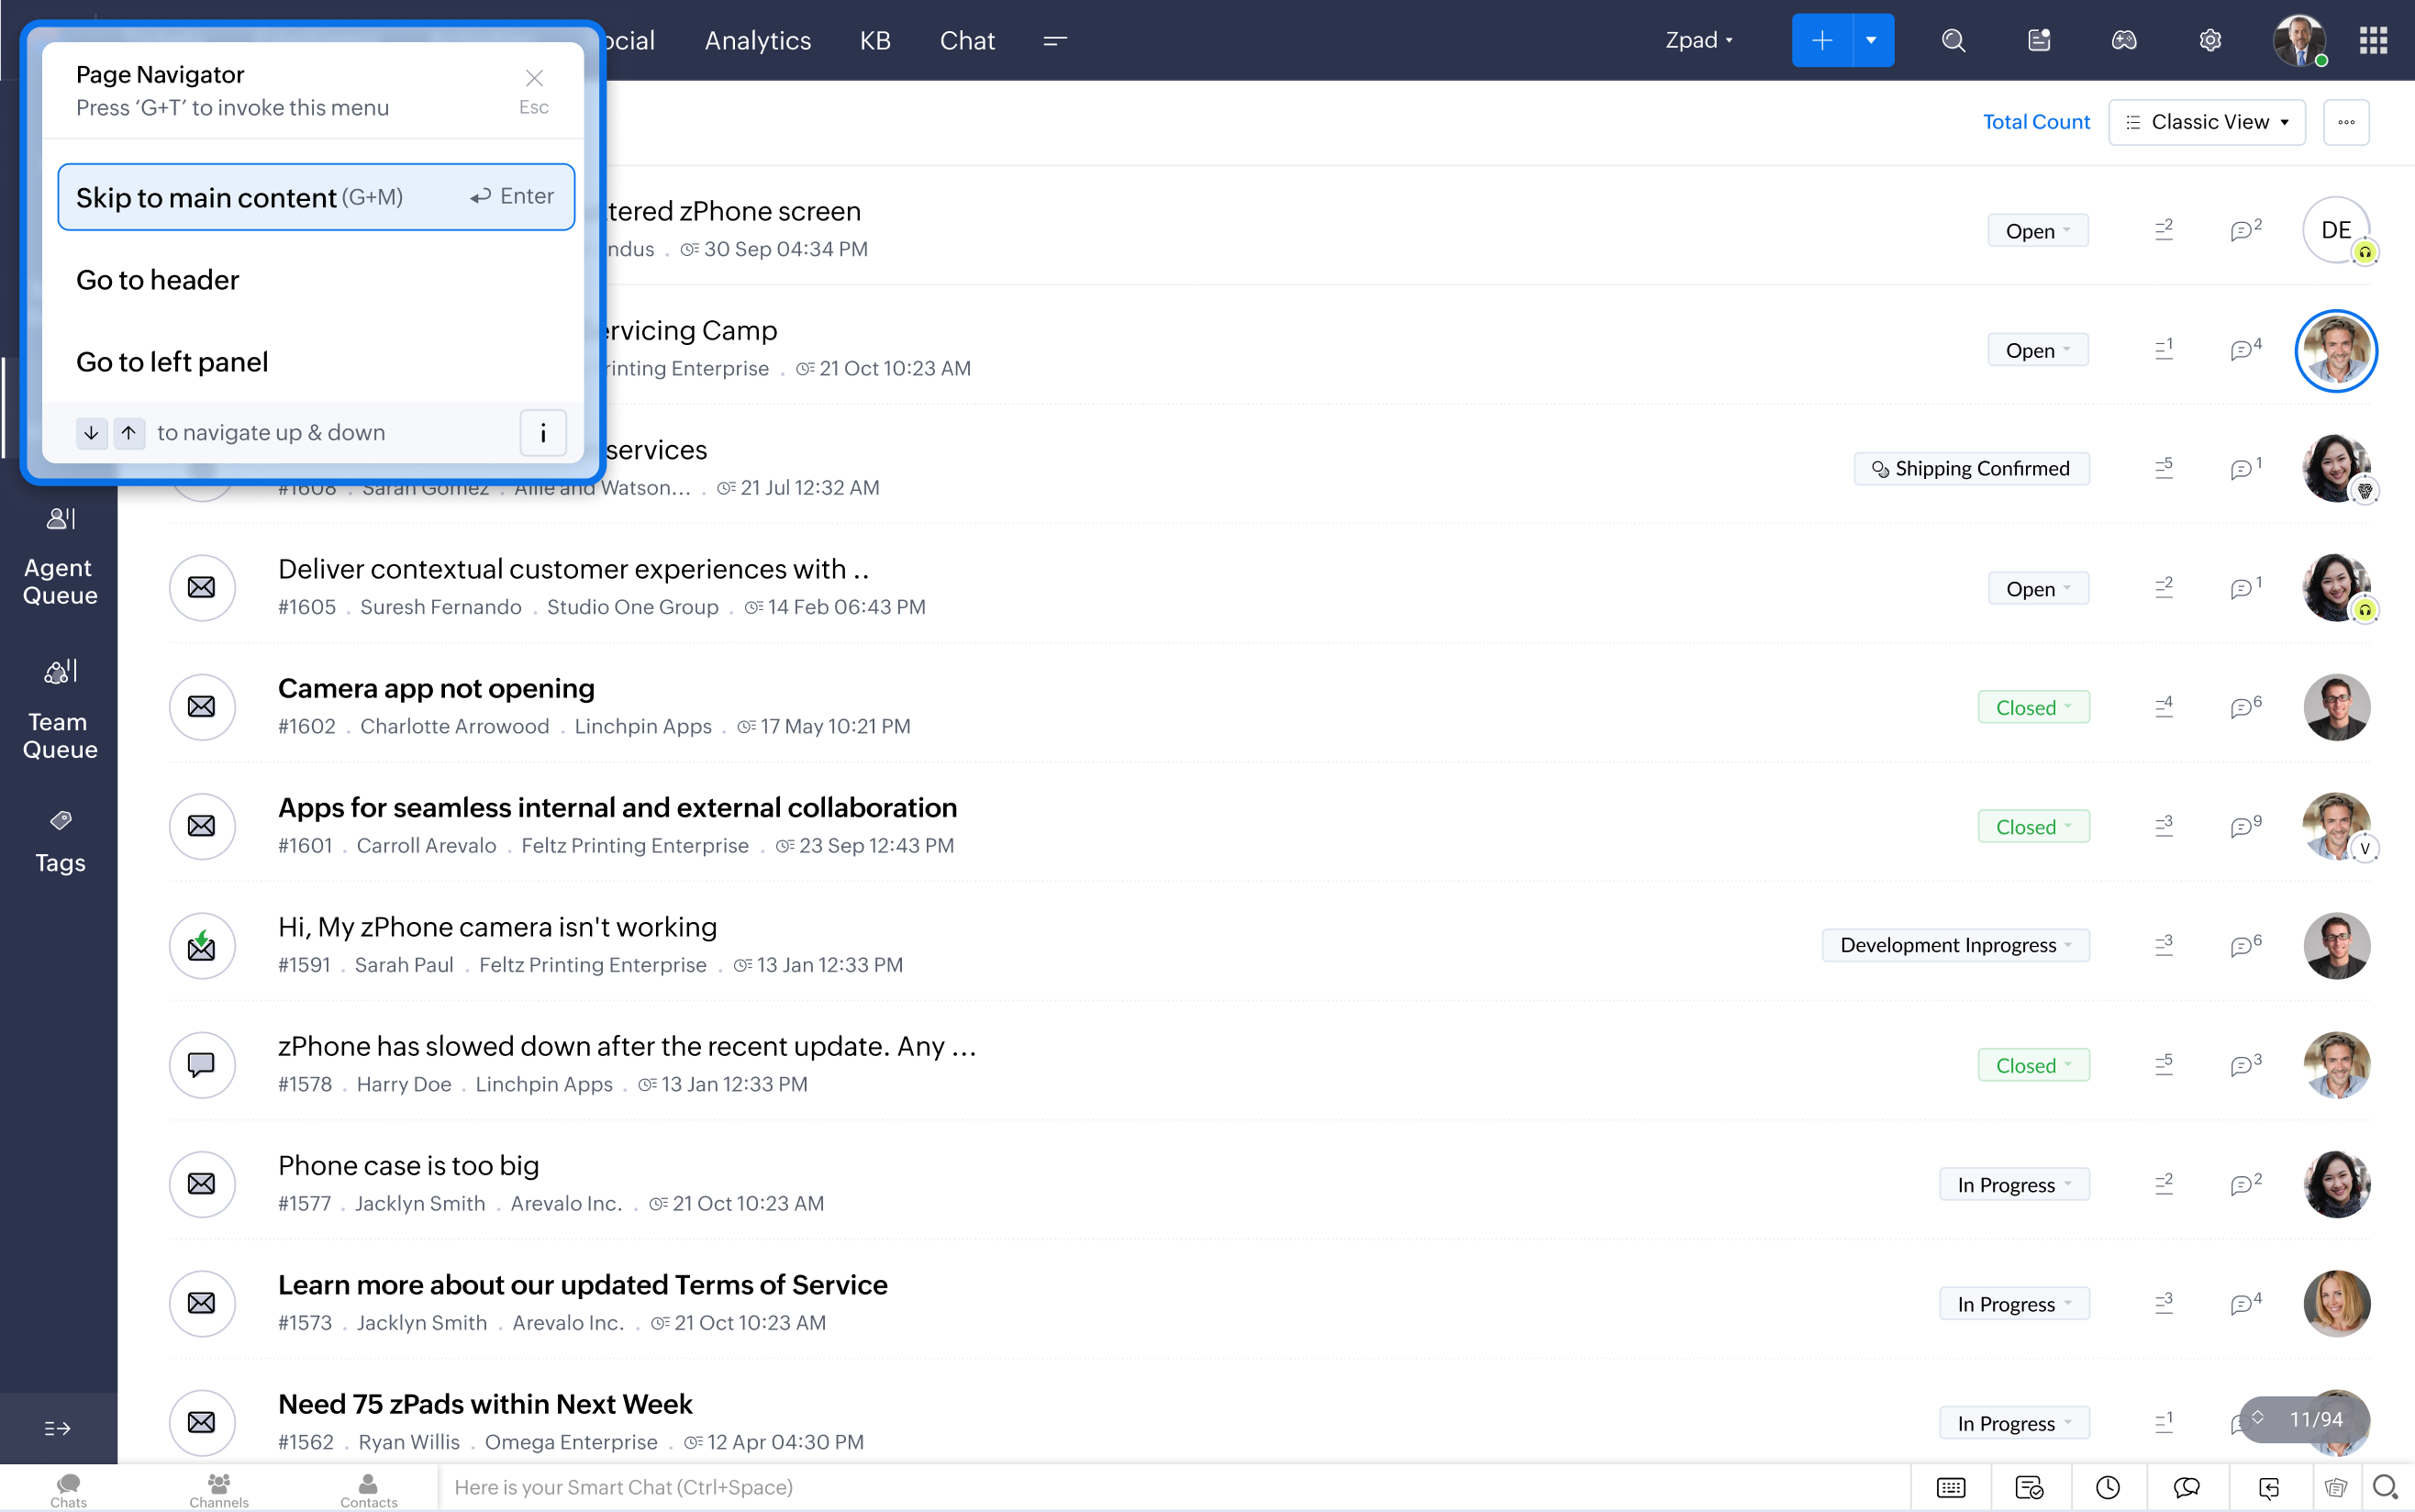Change Closed status of Camera app ticket

pos(2033,707)
